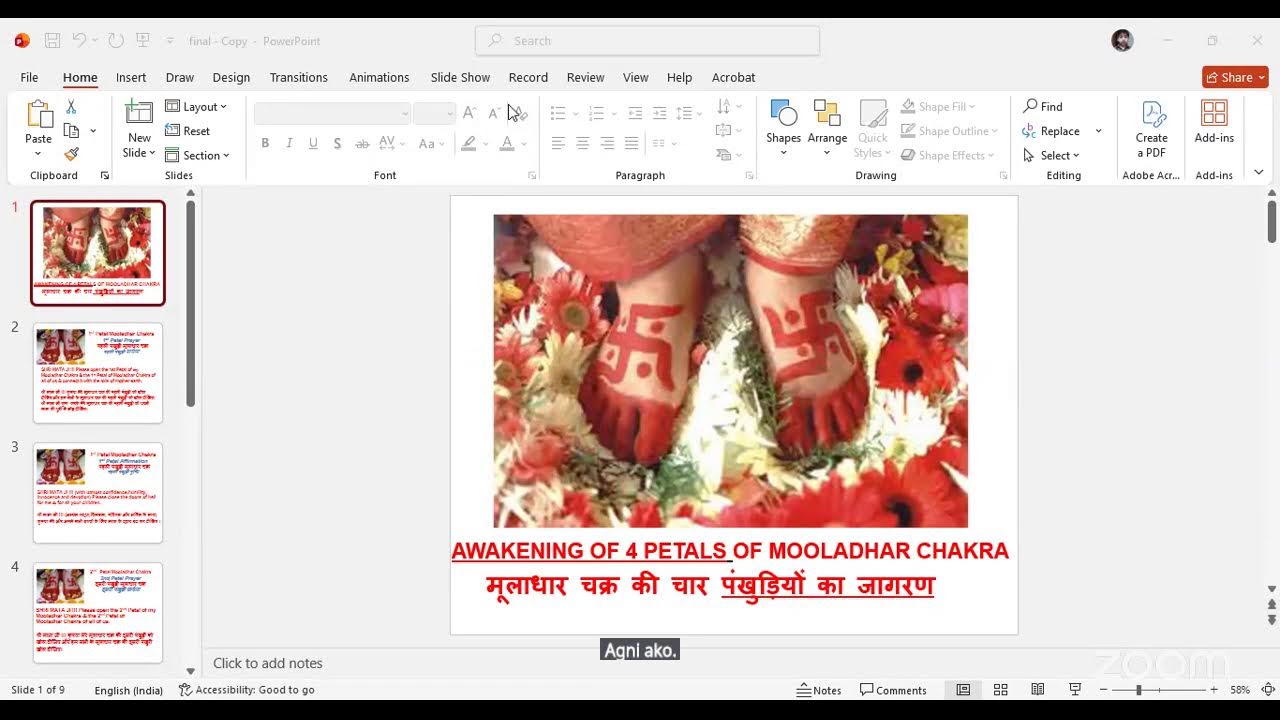Save the presentation using the title bar icon

(53, 41)
